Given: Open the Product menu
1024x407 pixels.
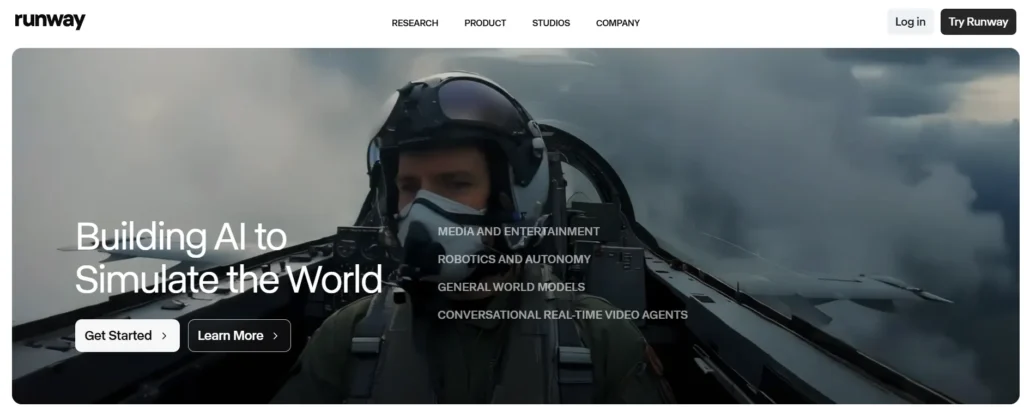Looking at the screenshot, I should [x=485, y=23].
